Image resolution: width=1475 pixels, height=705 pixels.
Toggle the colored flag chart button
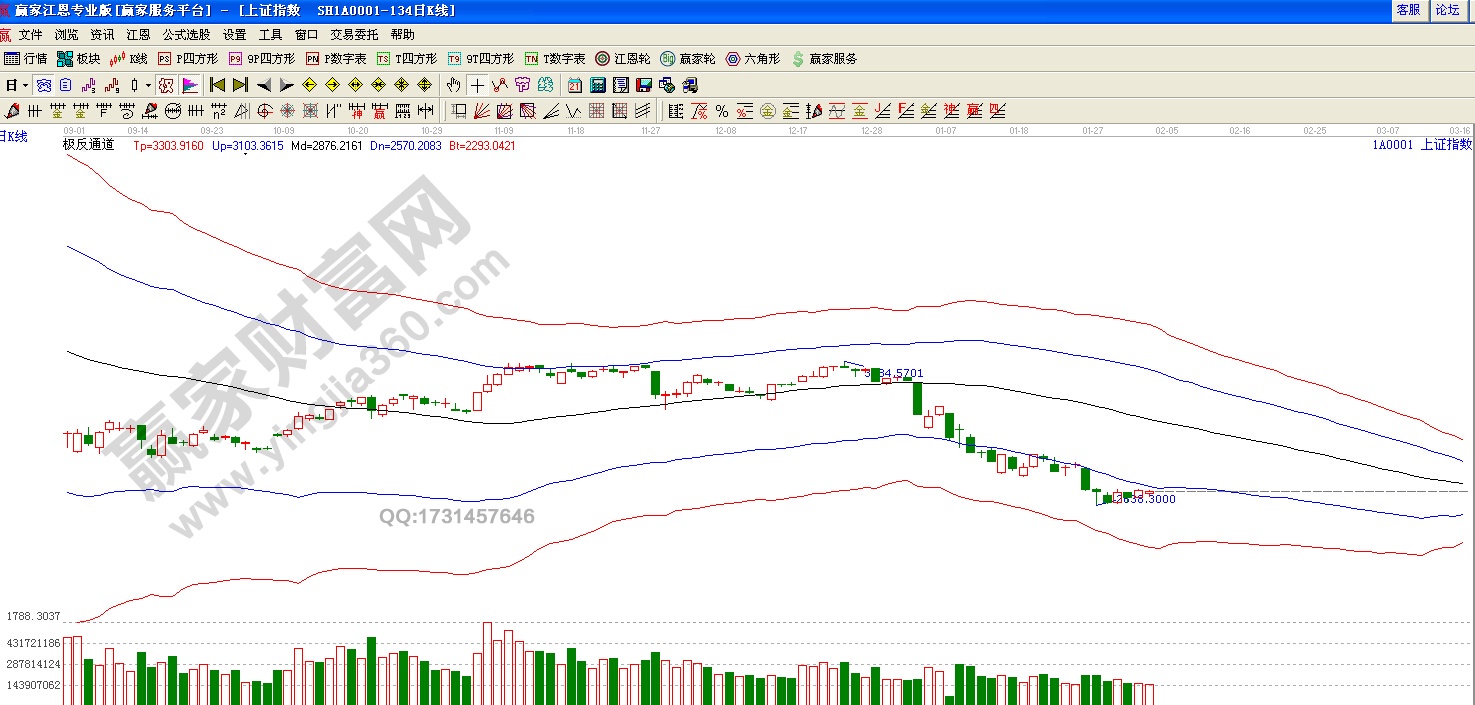(190, 85)
